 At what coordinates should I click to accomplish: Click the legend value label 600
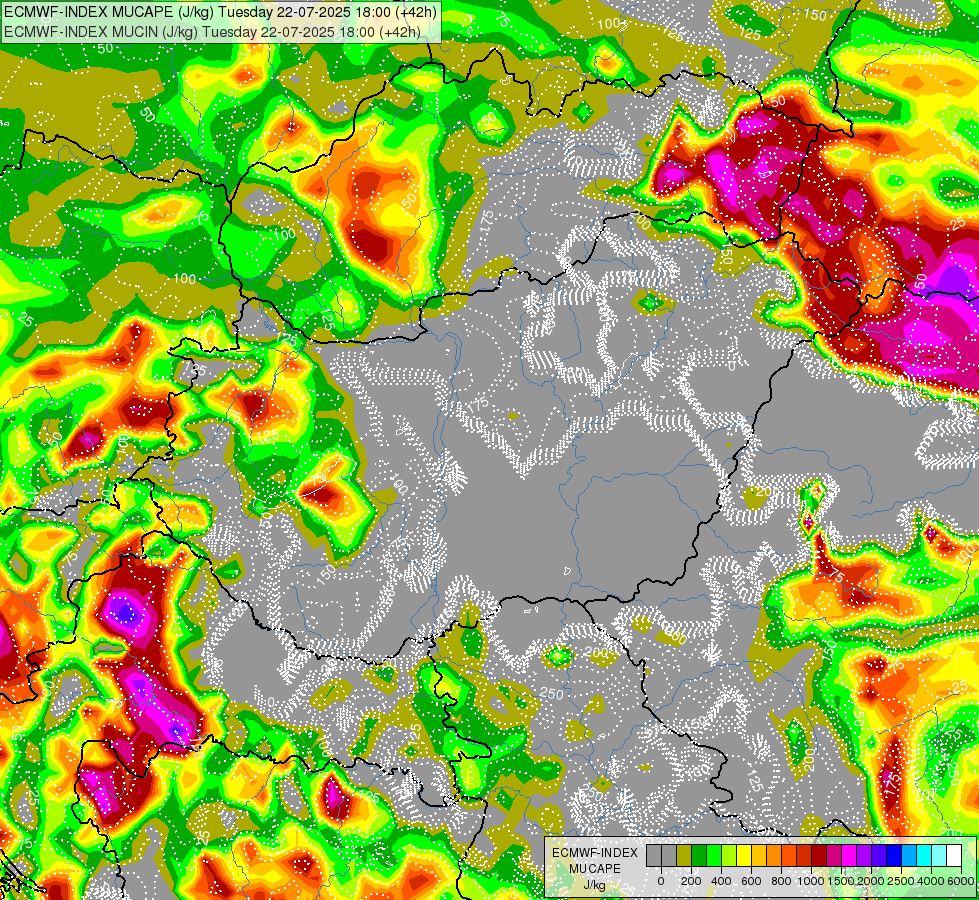pos(751,881)
